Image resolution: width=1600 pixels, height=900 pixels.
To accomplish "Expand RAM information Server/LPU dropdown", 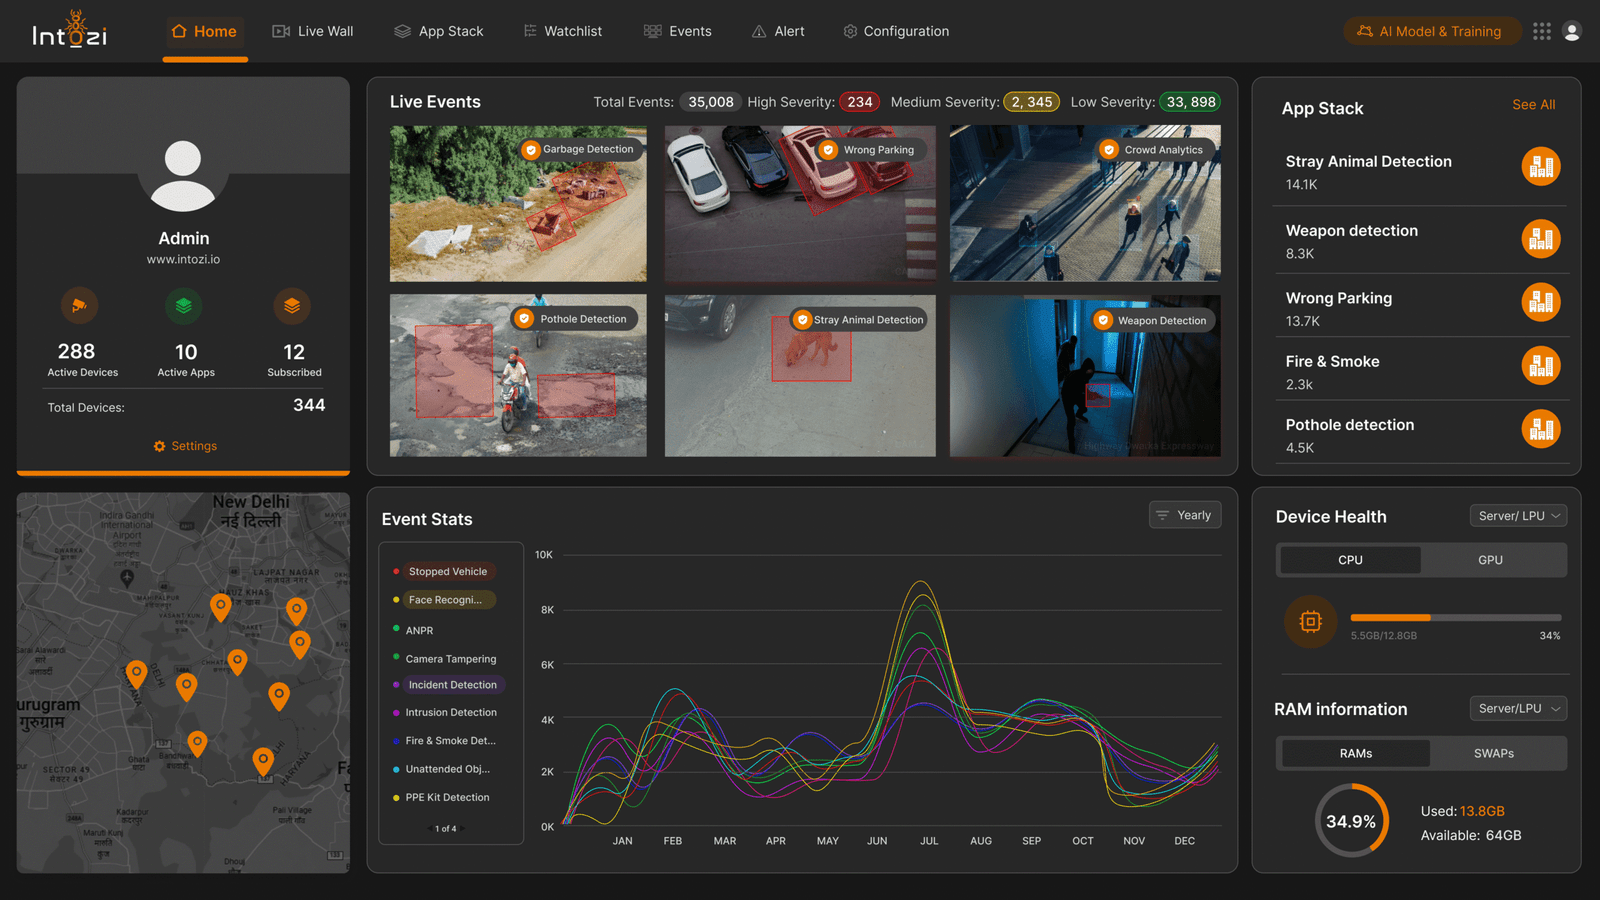I will point(1518,709).
